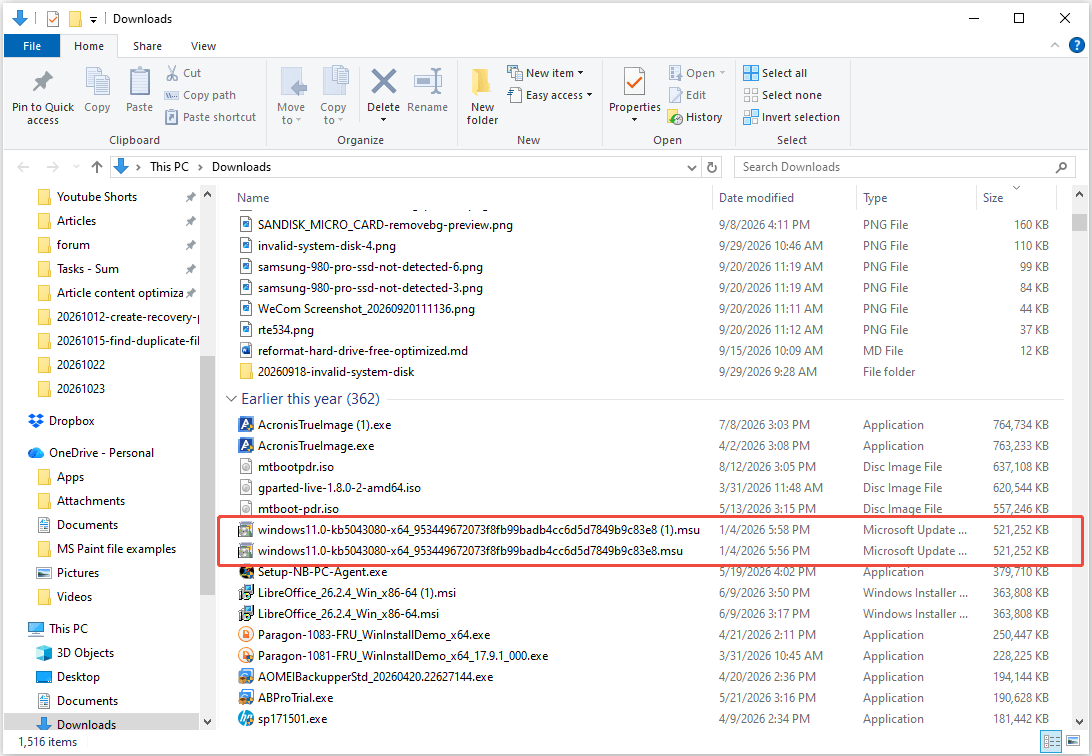Click the Search Downloads field
Viewport: 1092px width, 756px height.
(x=903, y=167)
